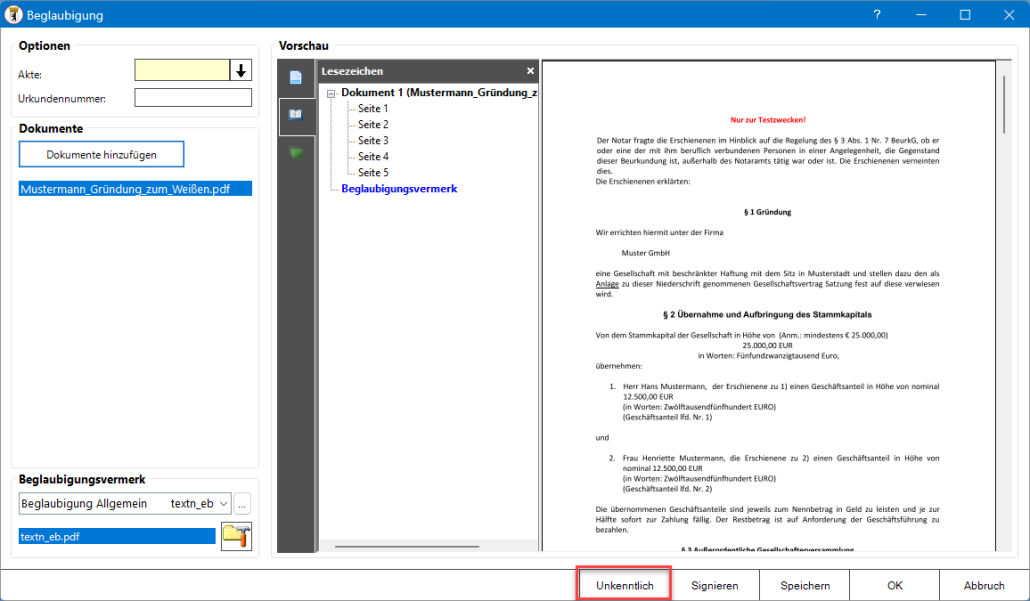Select the bookmarks book icon in sidebar
Image resolution: width=1030 pixels, height=601 pixels.
(x=296, y=115)
